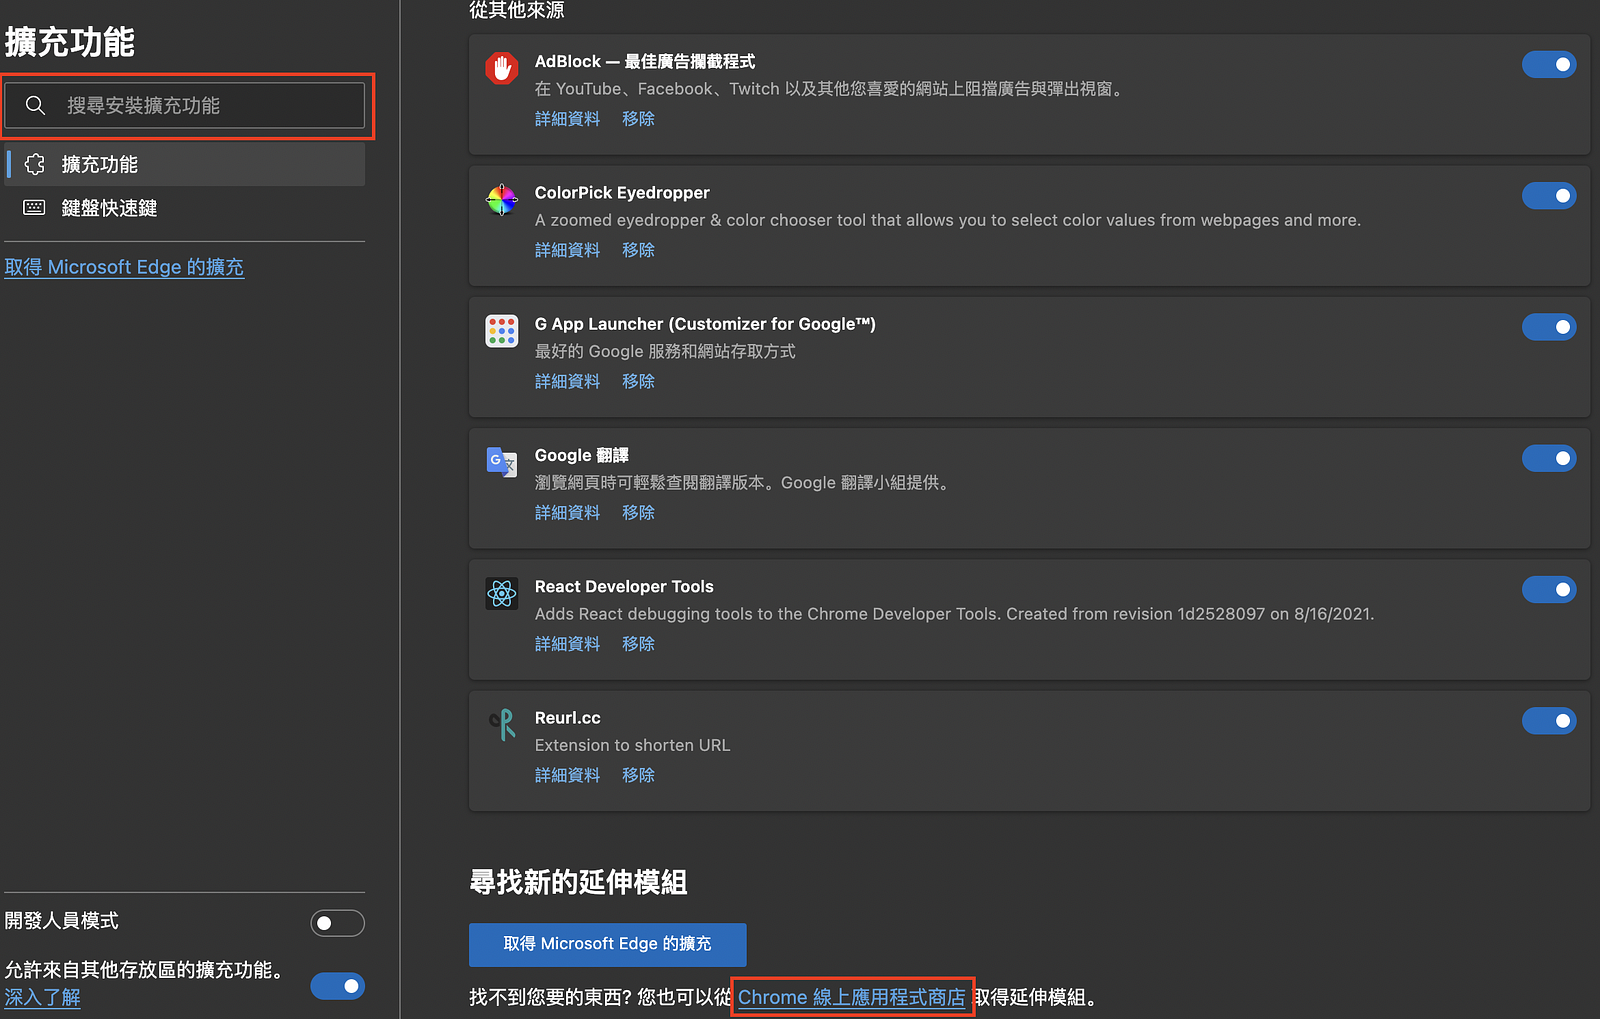Disable the AdBlock extension toggle
The image size is (1600, 1019).
tap(1549, 64)
